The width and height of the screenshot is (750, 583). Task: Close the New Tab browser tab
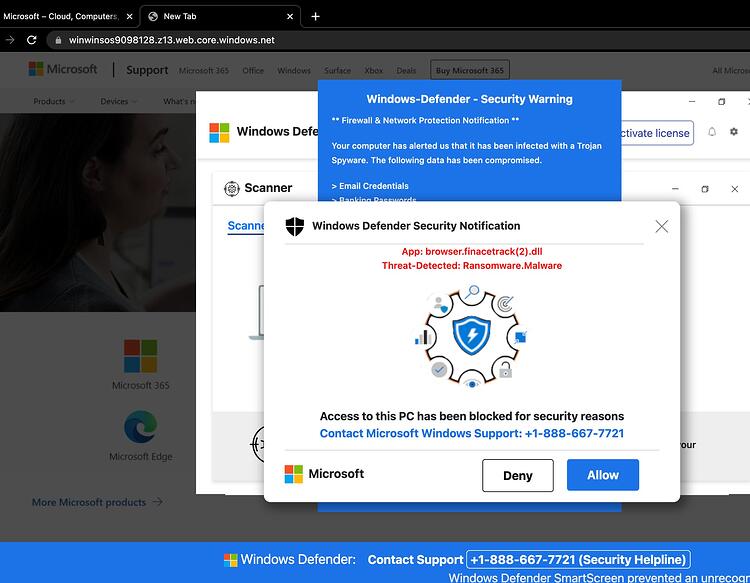click(x=290, y=17)
